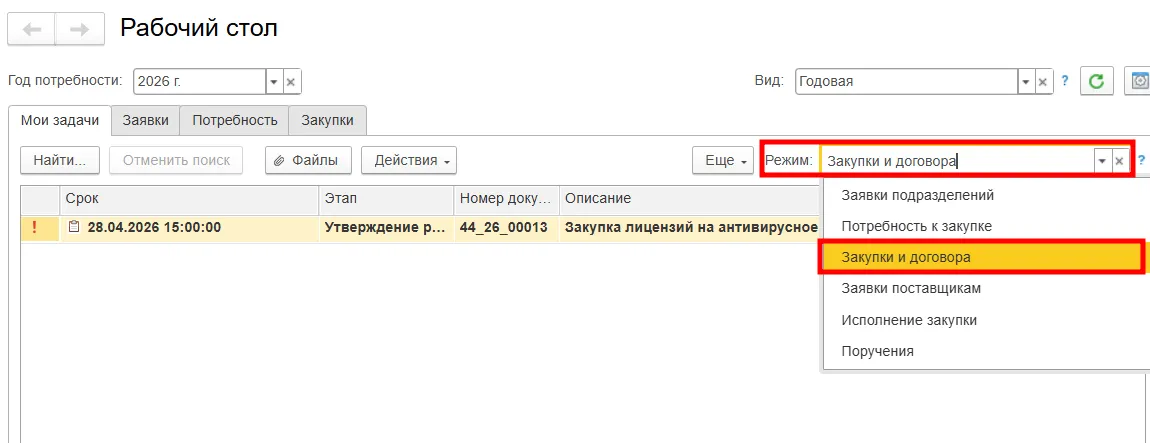
Task: Switch to the Мои задачи tab
Action: coord(60,121)
